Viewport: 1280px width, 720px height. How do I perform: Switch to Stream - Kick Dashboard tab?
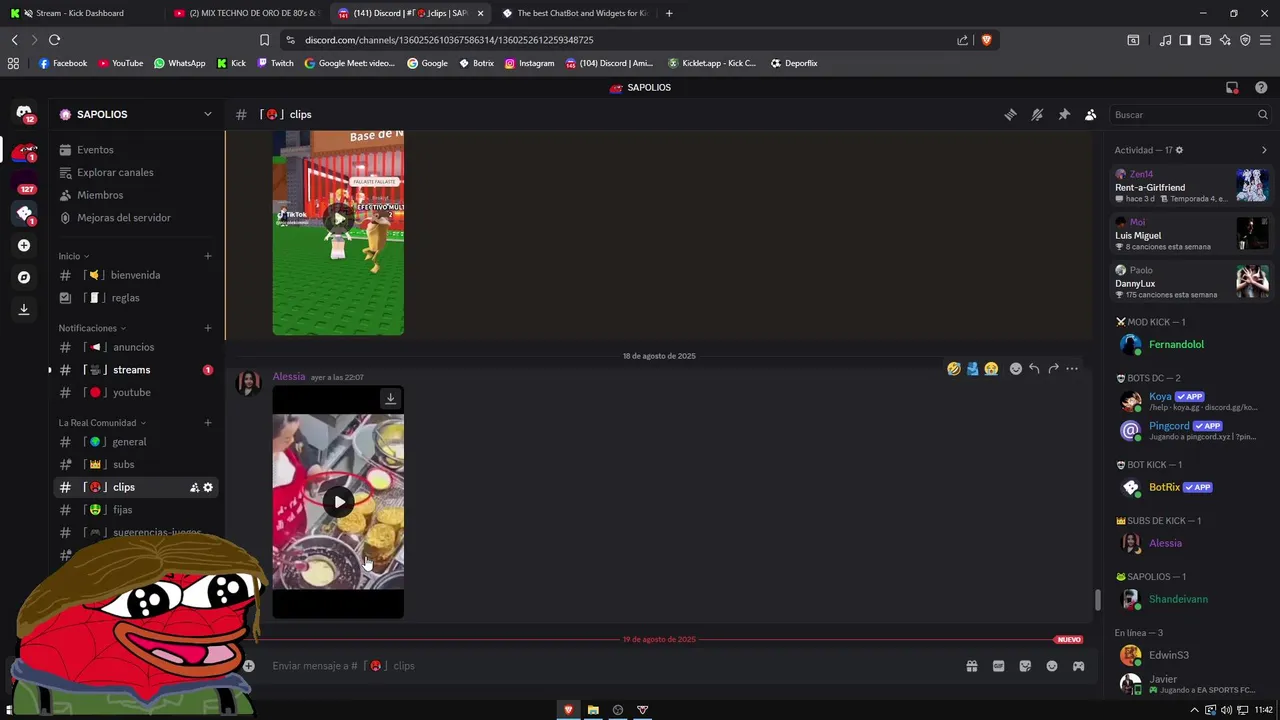pos(82,13)
